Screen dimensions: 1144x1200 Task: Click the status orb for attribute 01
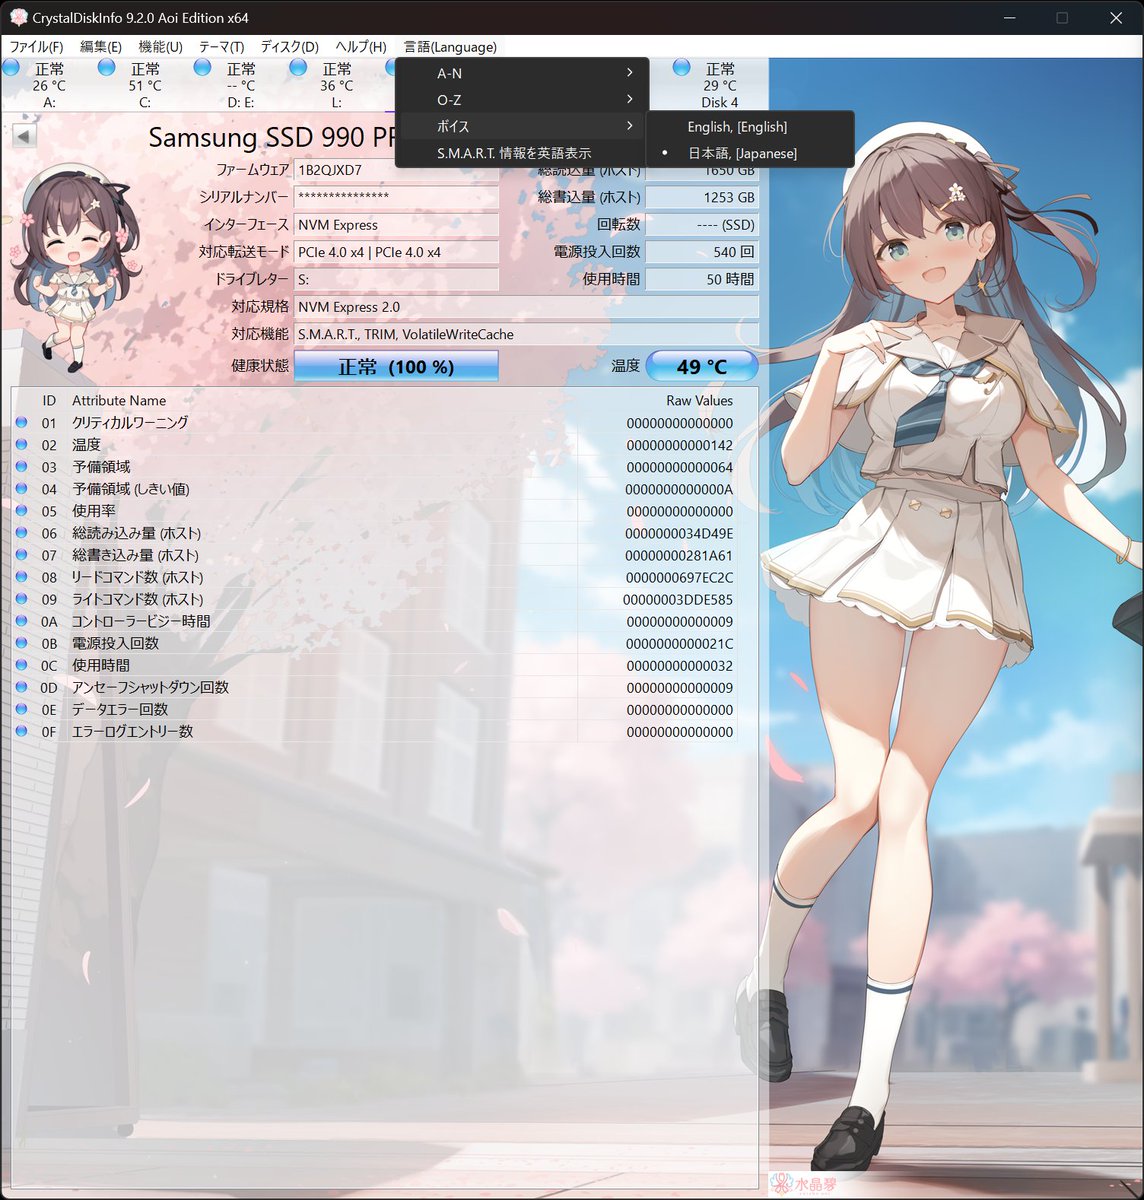click(x=22, y=423)
